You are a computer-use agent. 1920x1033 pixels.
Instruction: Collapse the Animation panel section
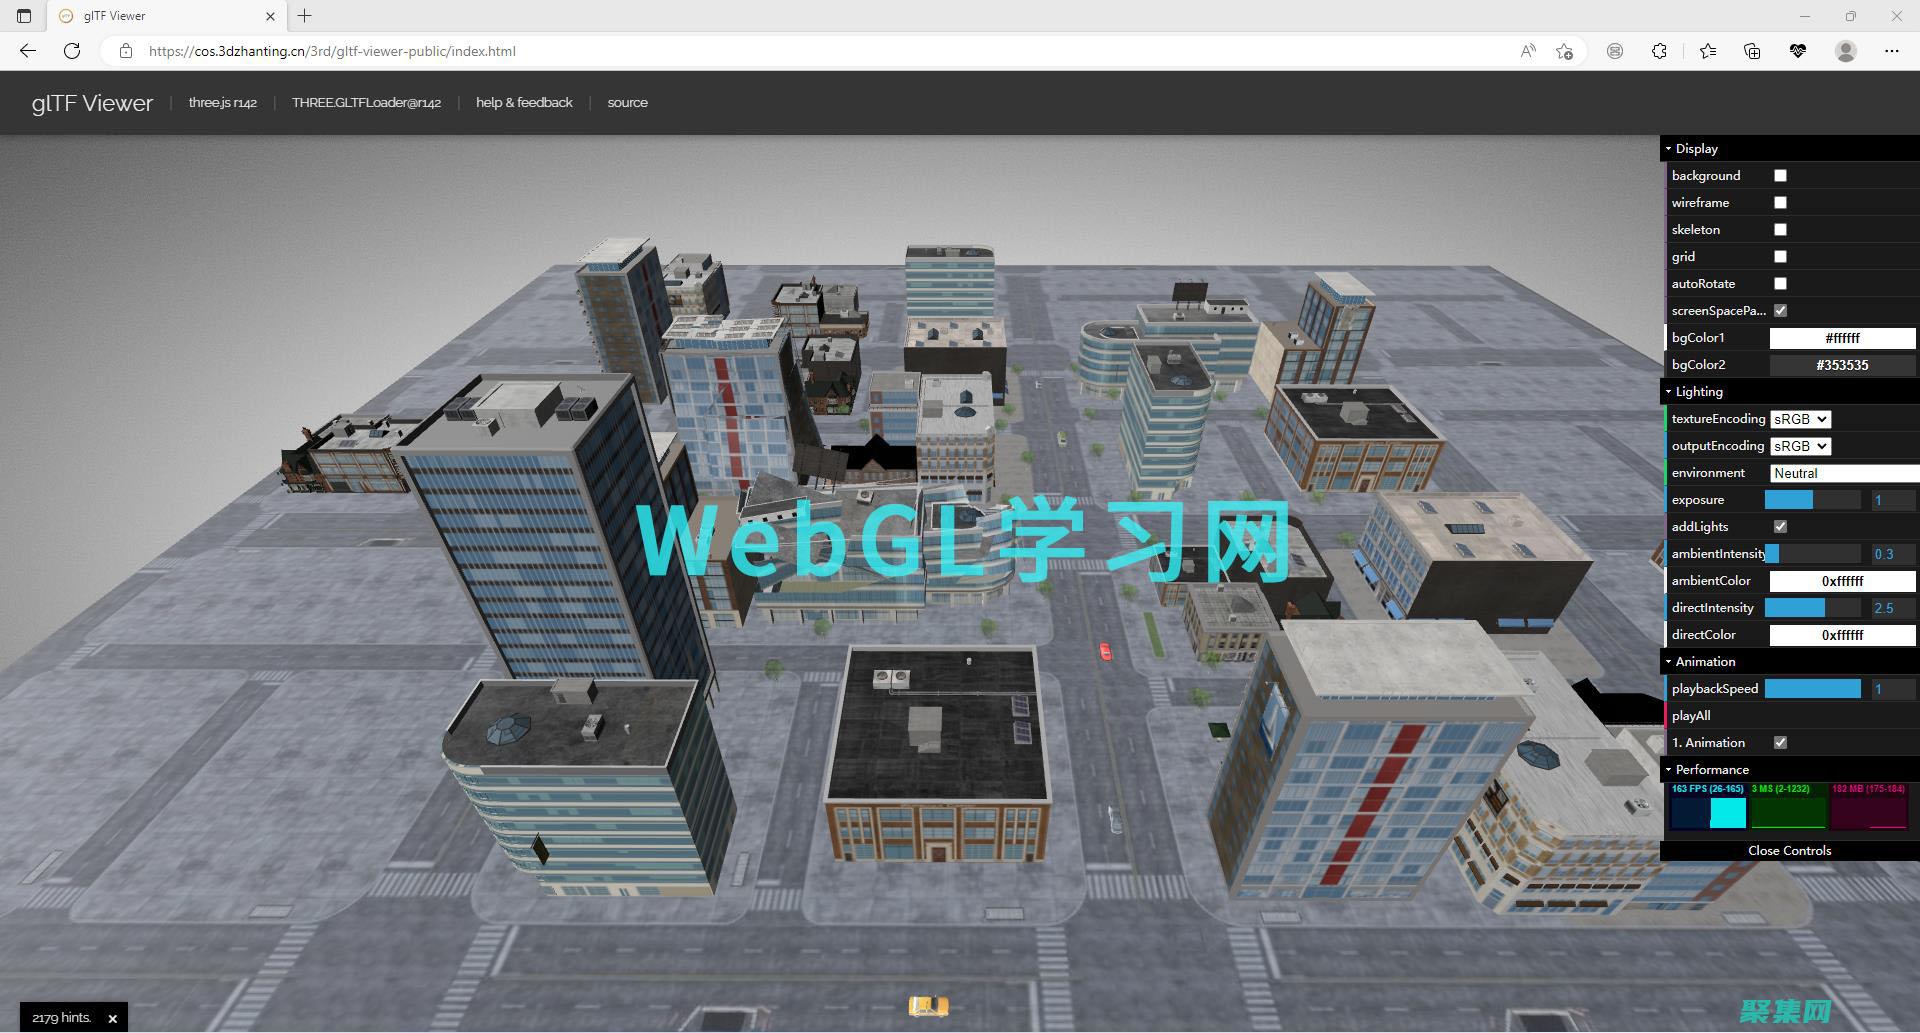tap(1704, 661)
